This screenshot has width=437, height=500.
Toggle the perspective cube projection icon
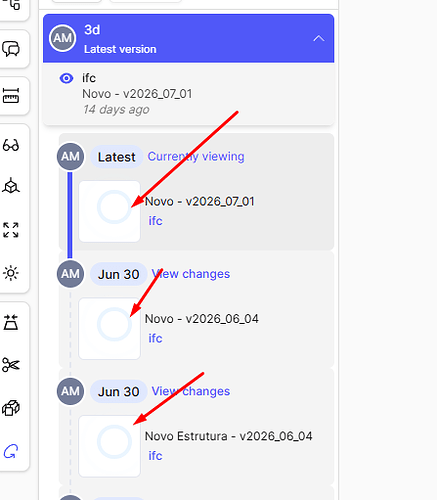click(x=11, y=186)
